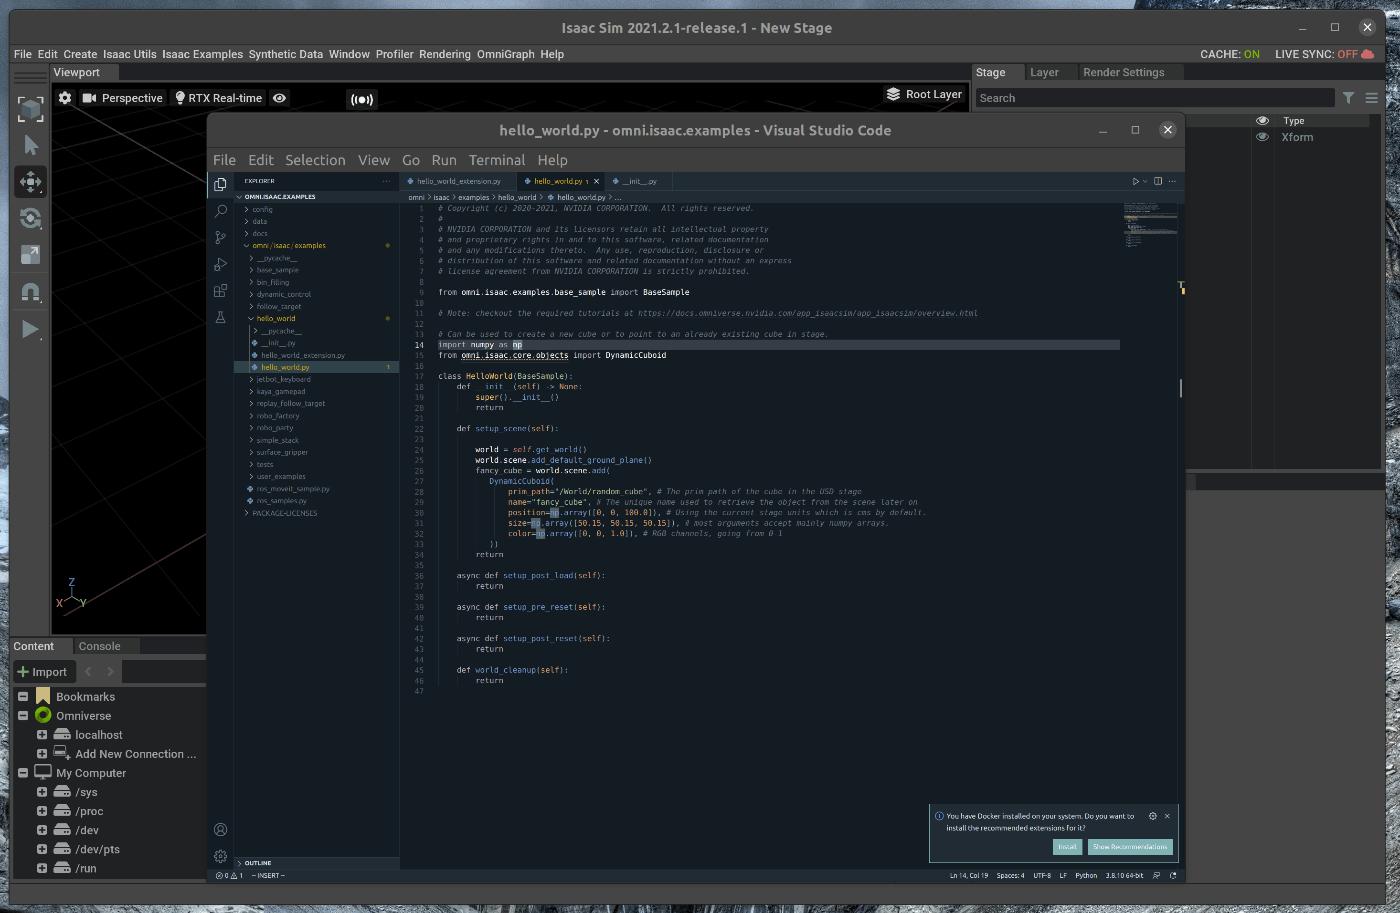Click the errors and warnings status indicator
Screen dimensions: 1400x913
[x=229, y=875]
